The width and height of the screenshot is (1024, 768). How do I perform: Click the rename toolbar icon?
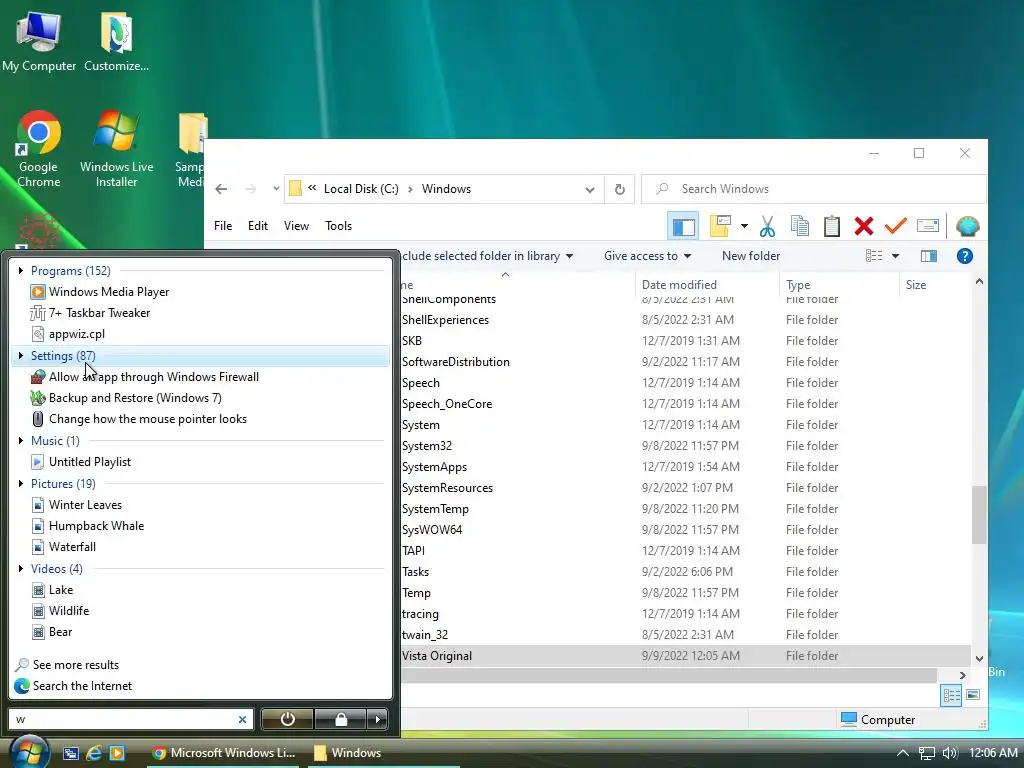tap(927, 227)
